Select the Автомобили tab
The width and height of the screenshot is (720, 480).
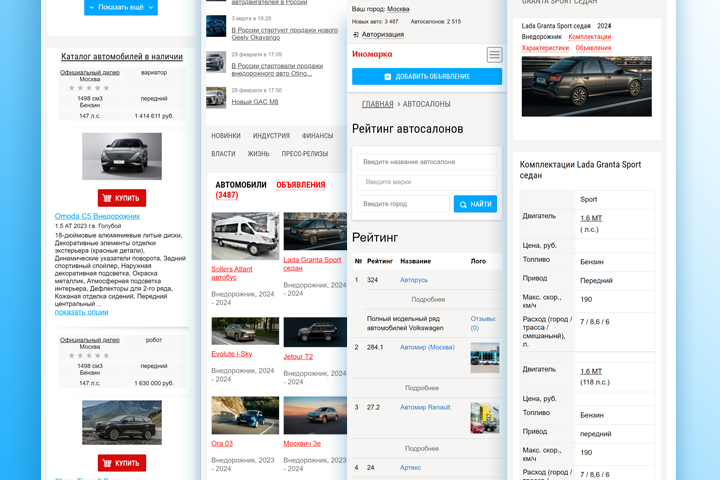pyautogui.click(x=241, y=185)
